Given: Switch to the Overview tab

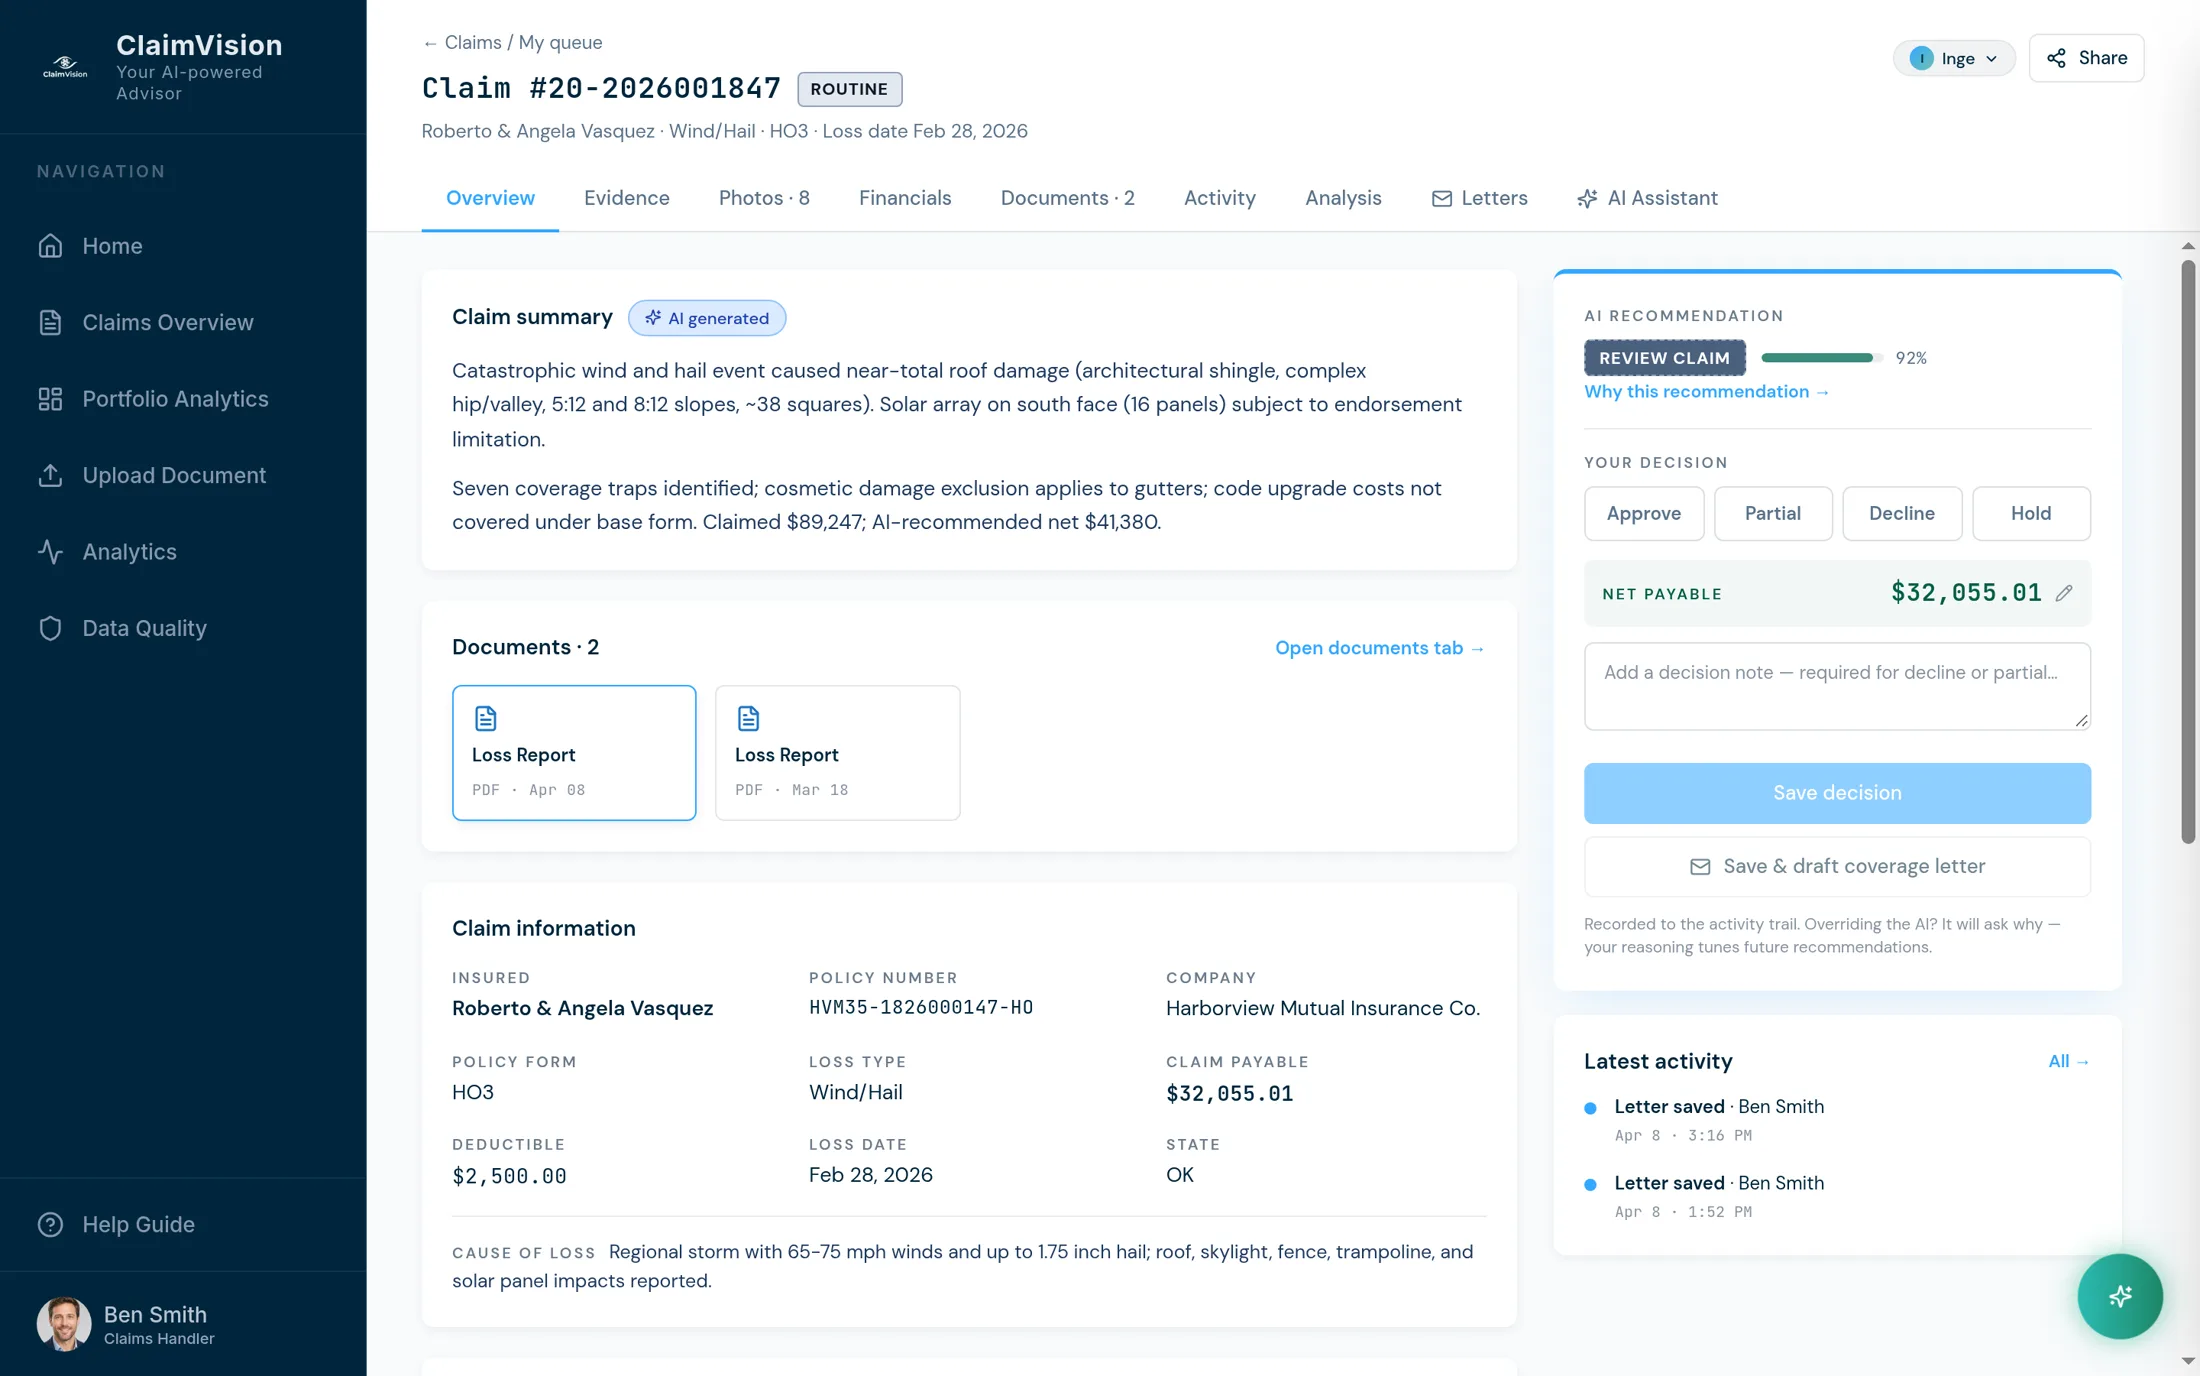Looking at the screenshot, I should pos(490,198).
